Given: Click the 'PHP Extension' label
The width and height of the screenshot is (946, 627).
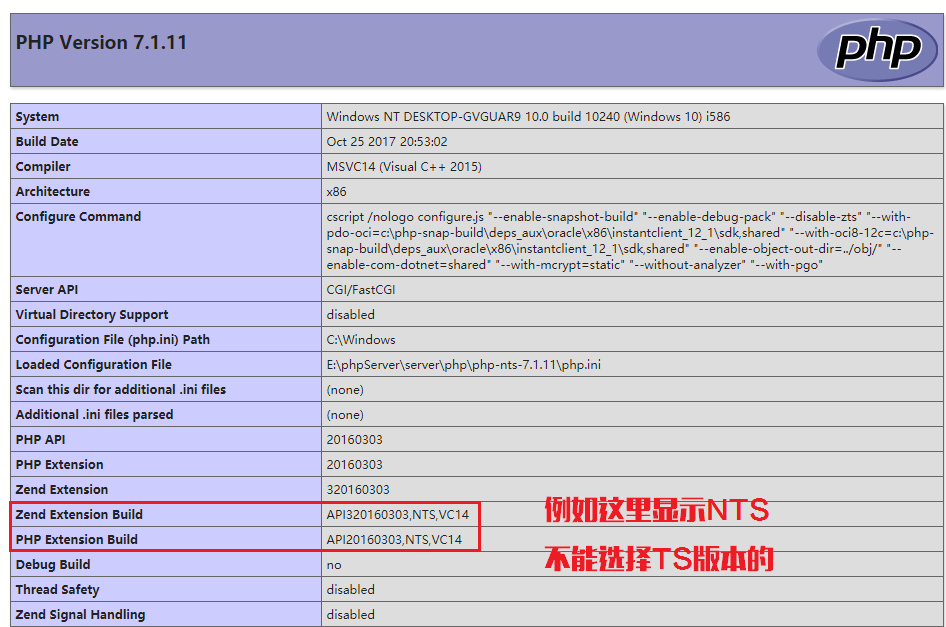Looking at the screenshot, I should point(60,464).
